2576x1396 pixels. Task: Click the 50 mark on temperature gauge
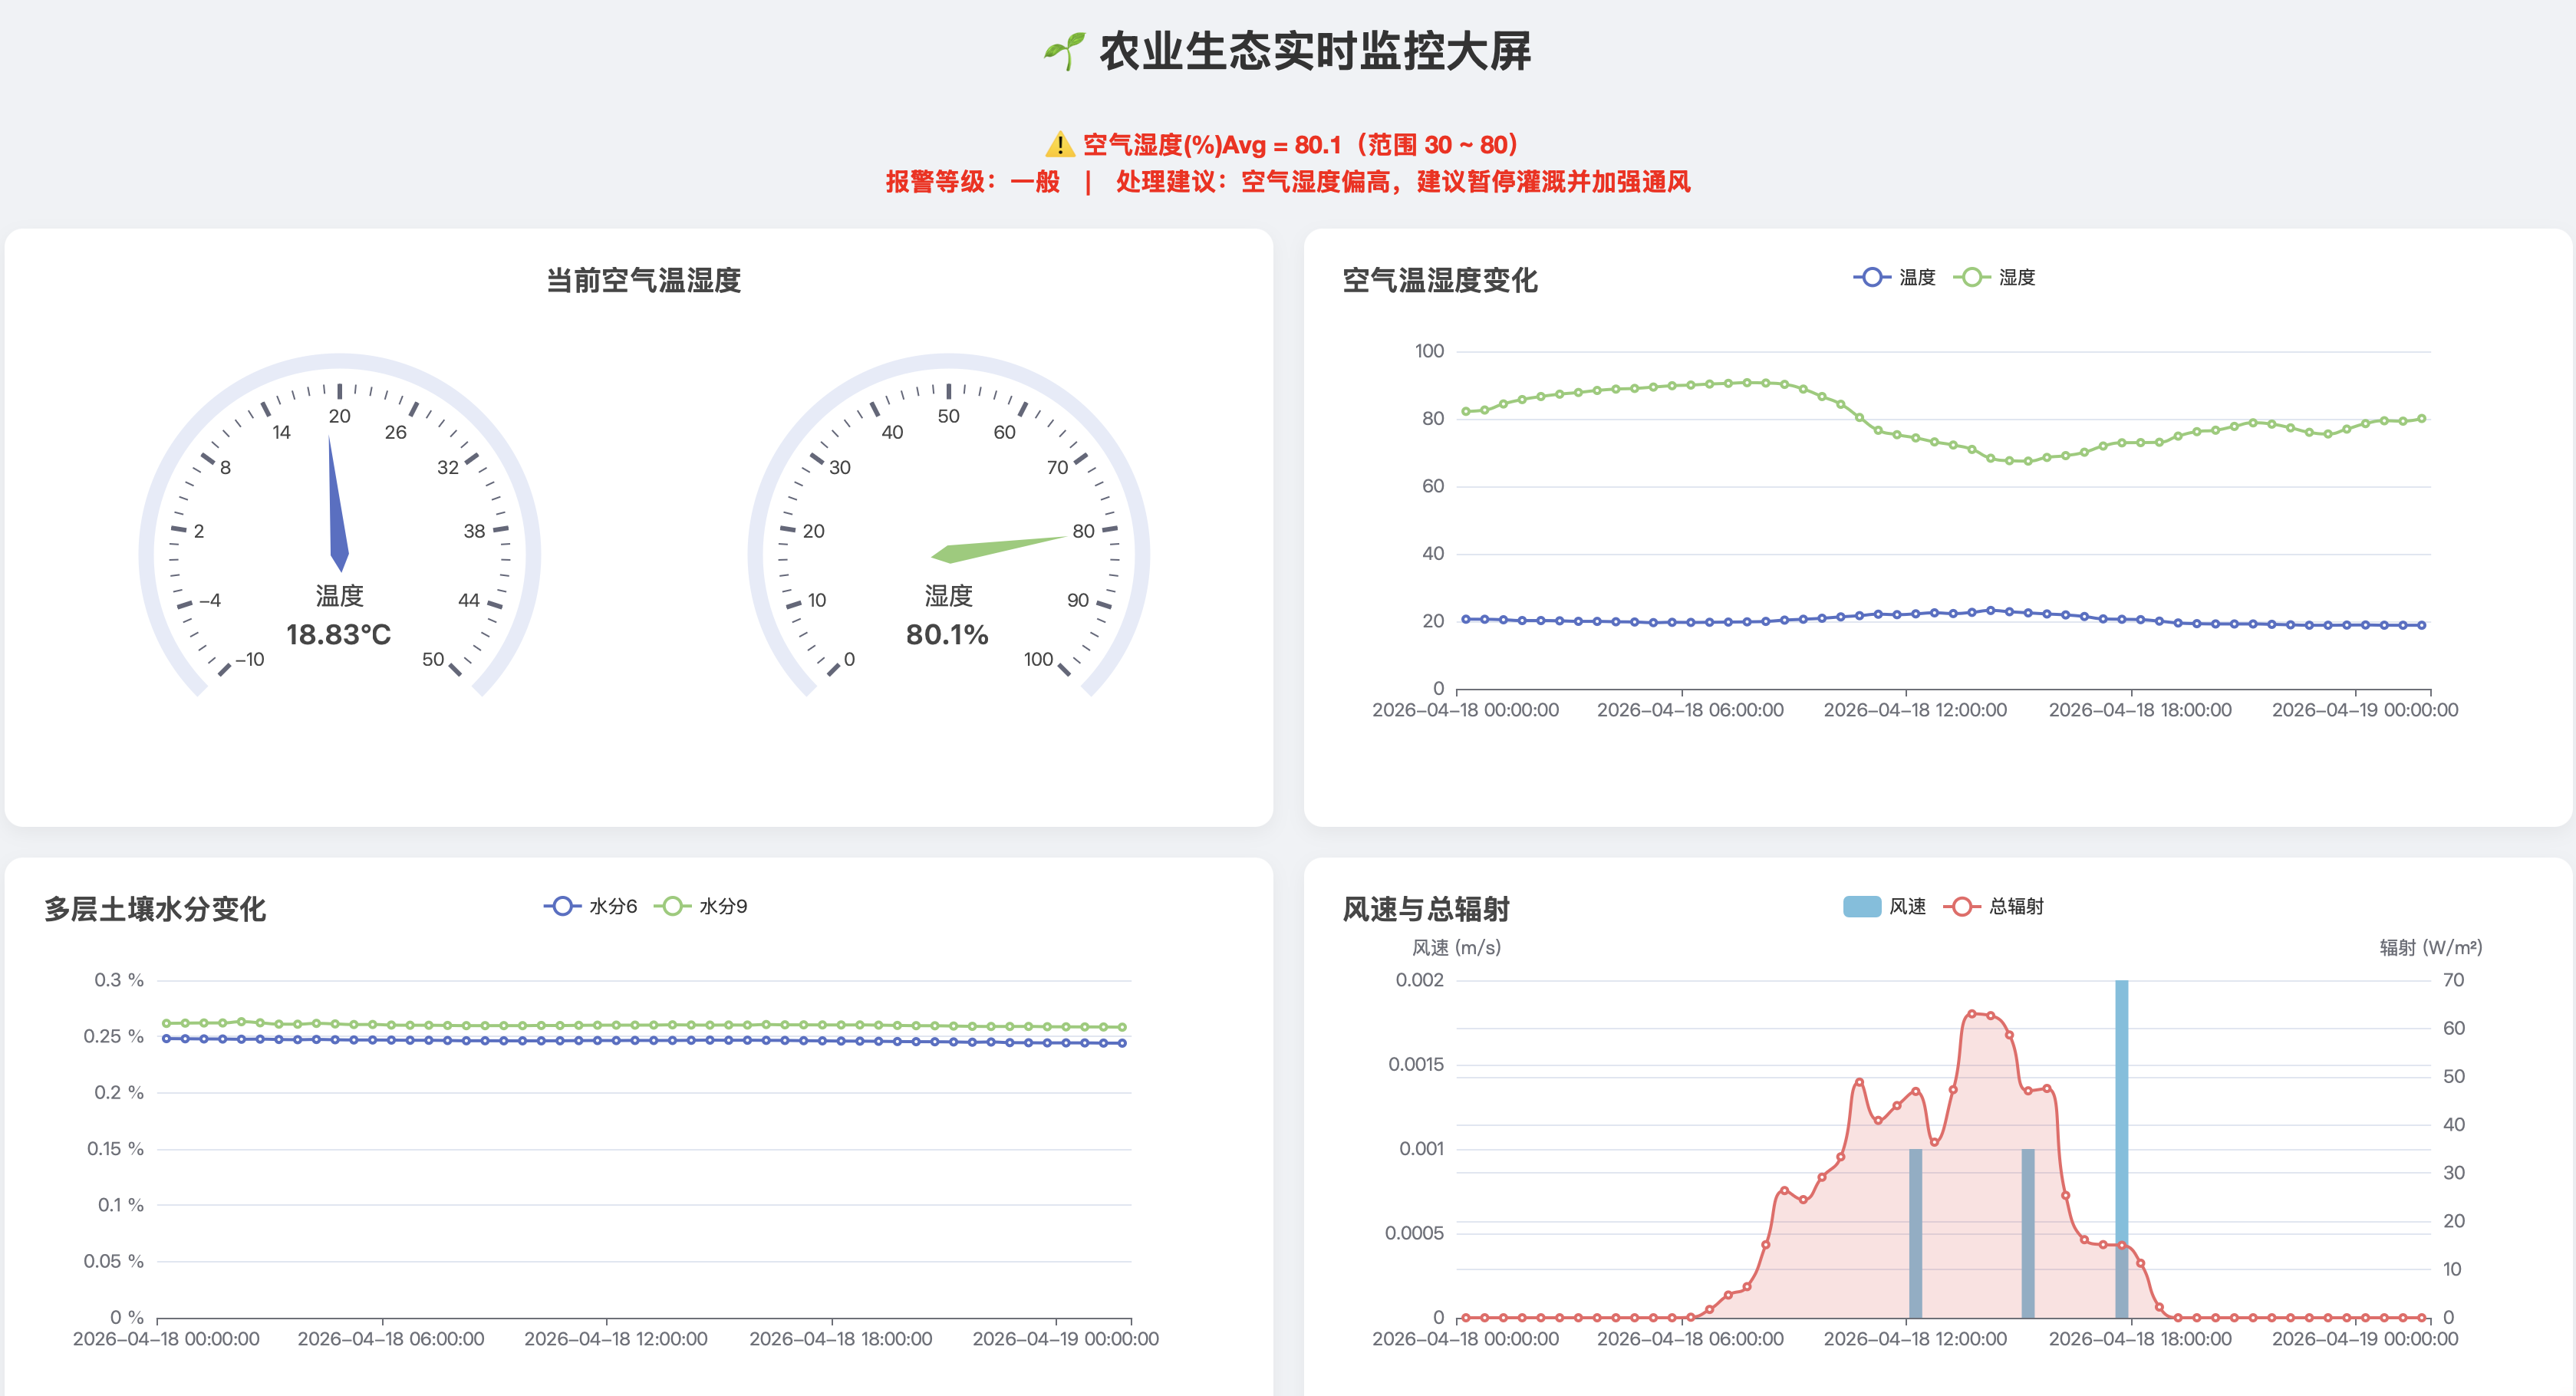coord(432,660)
